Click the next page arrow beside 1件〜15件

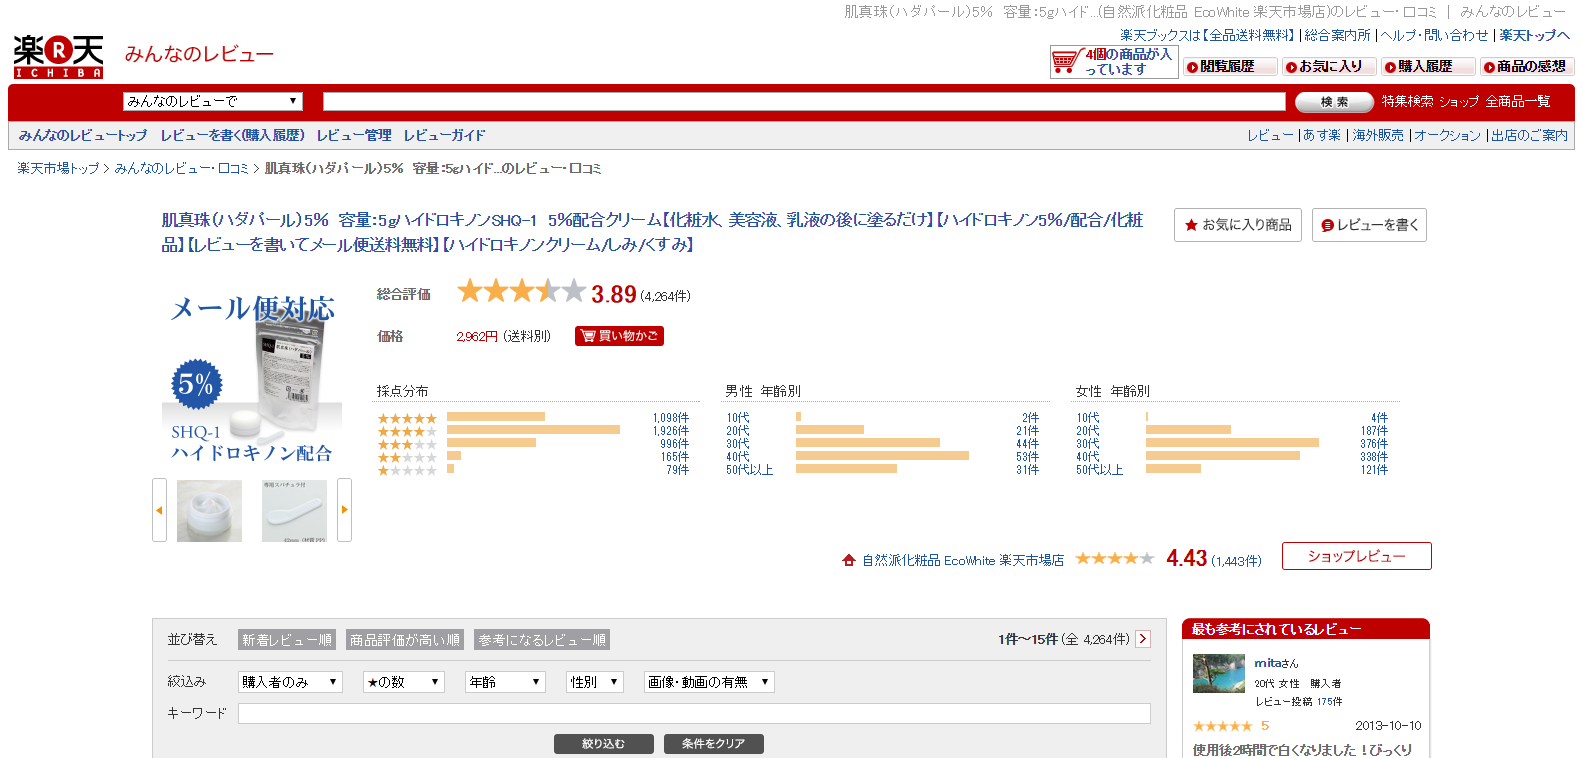1143,639
